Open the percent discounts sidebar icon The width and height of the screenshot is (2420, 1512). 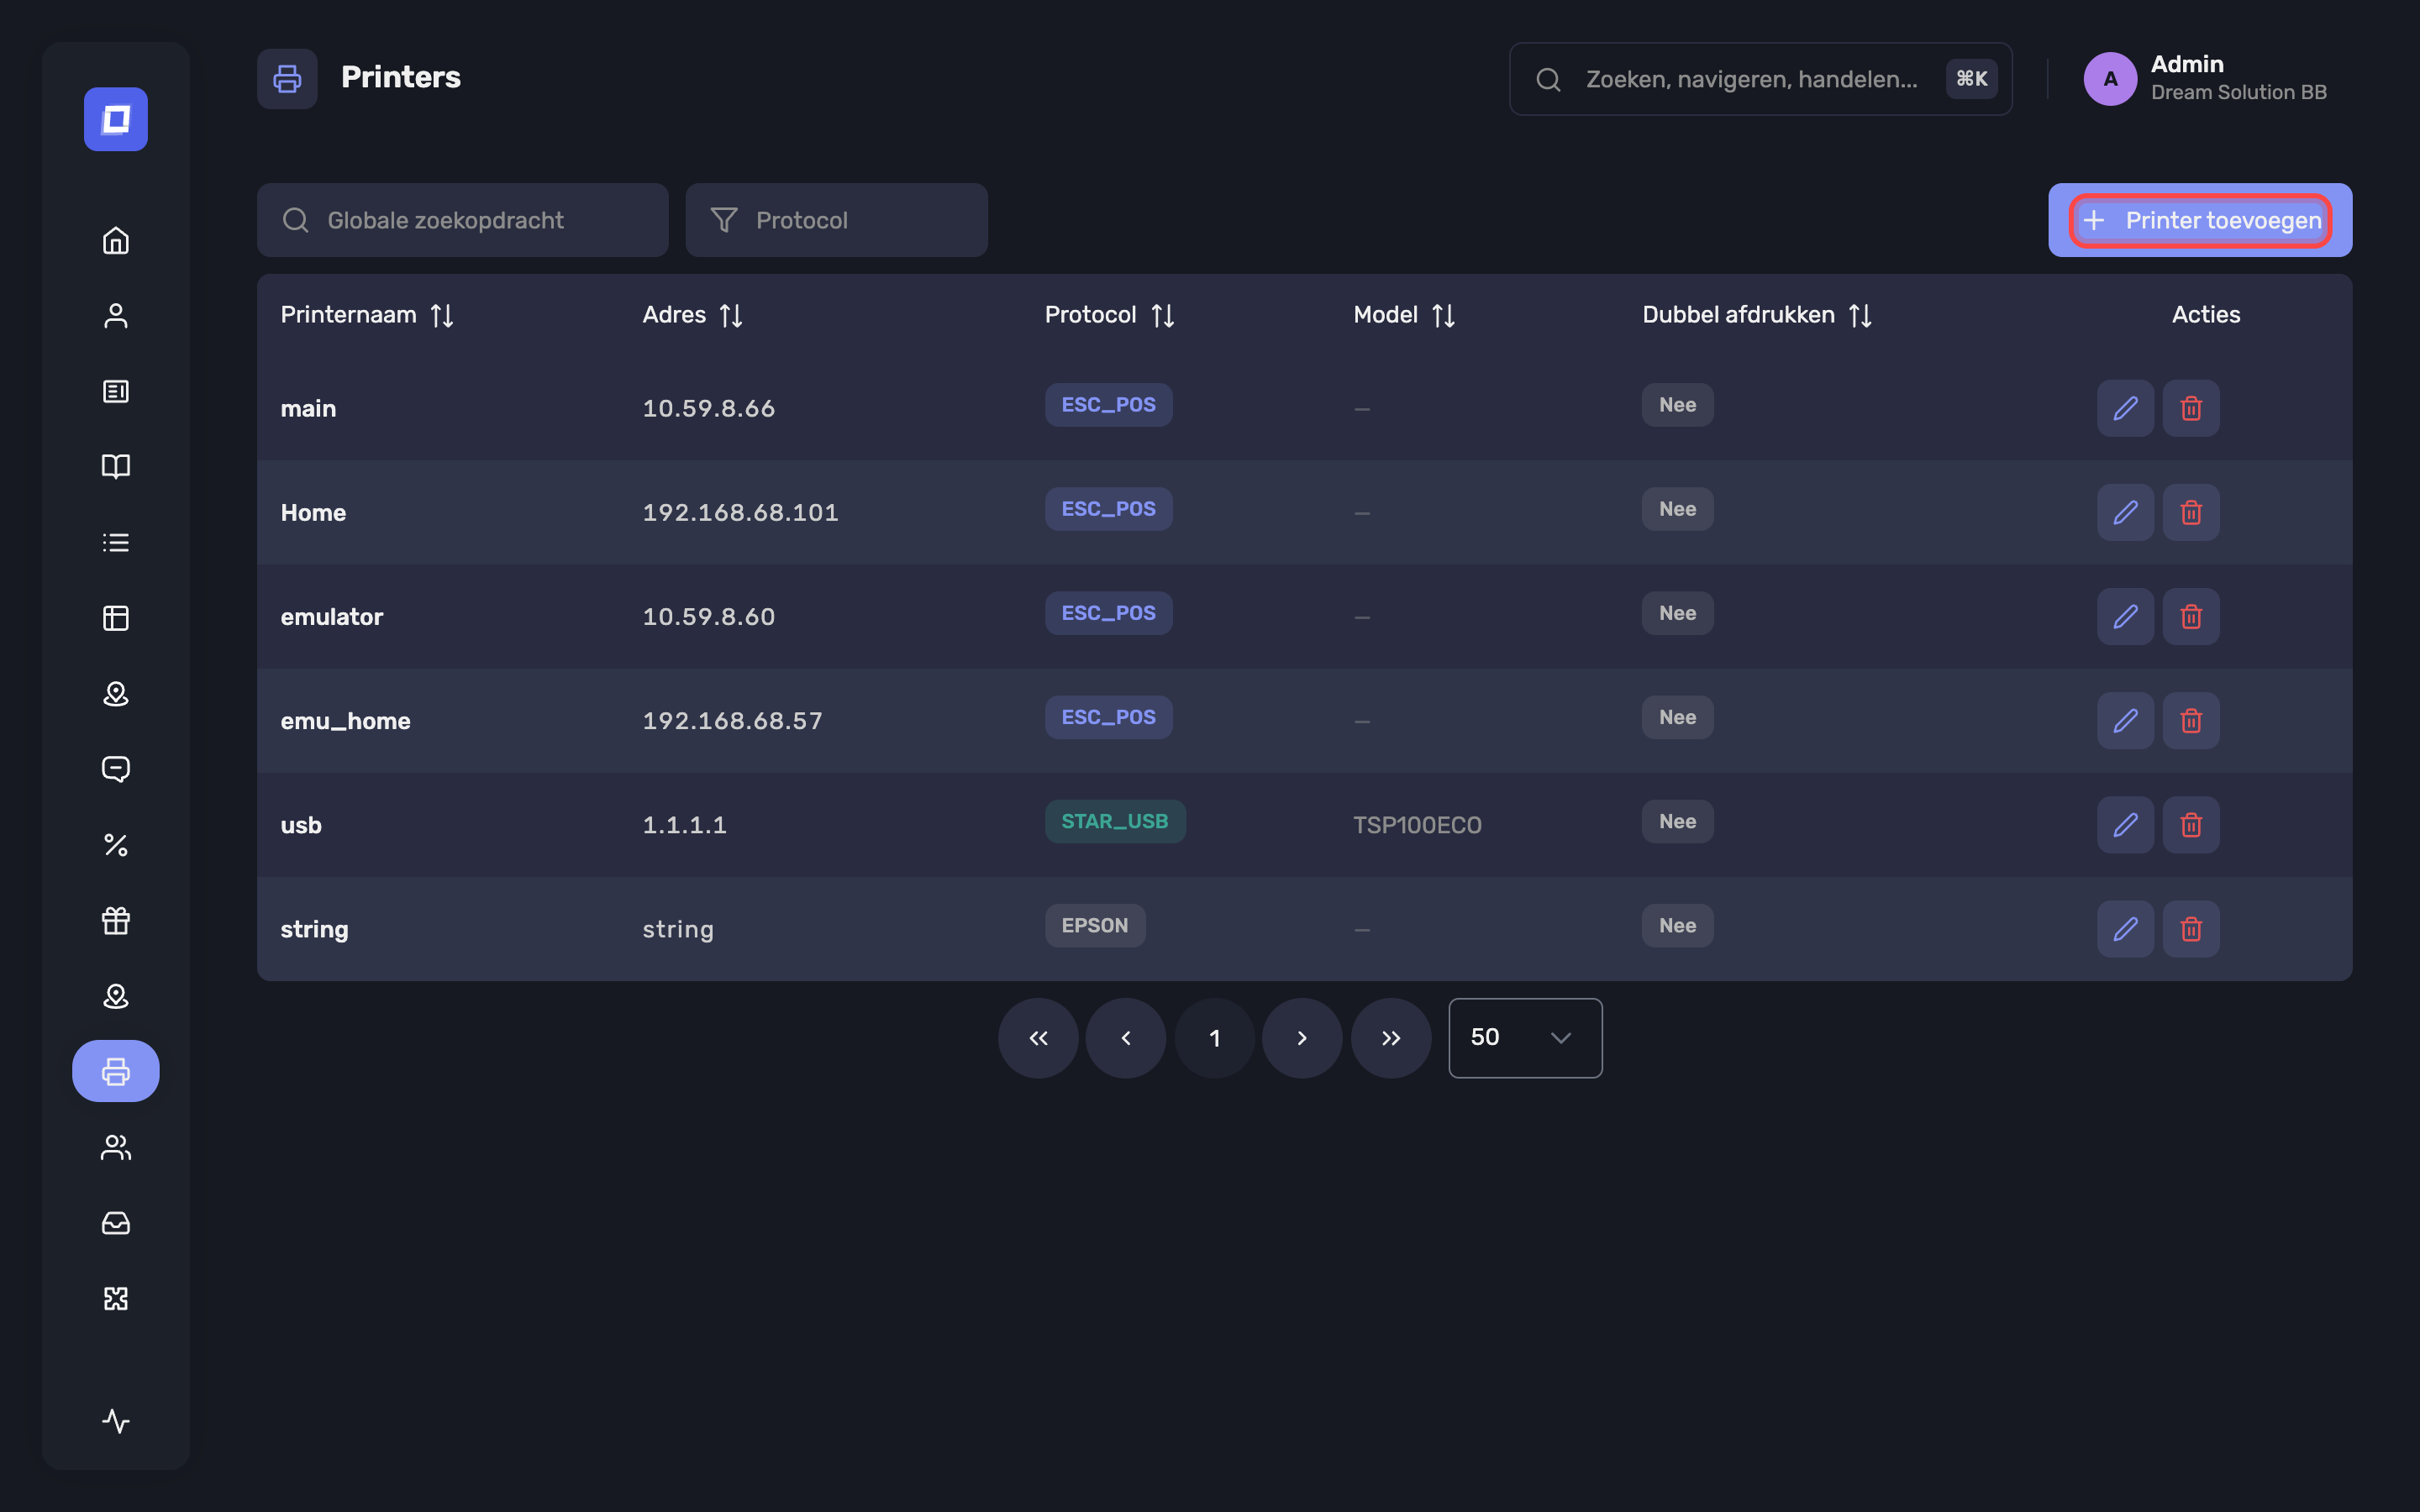(116, 845)
